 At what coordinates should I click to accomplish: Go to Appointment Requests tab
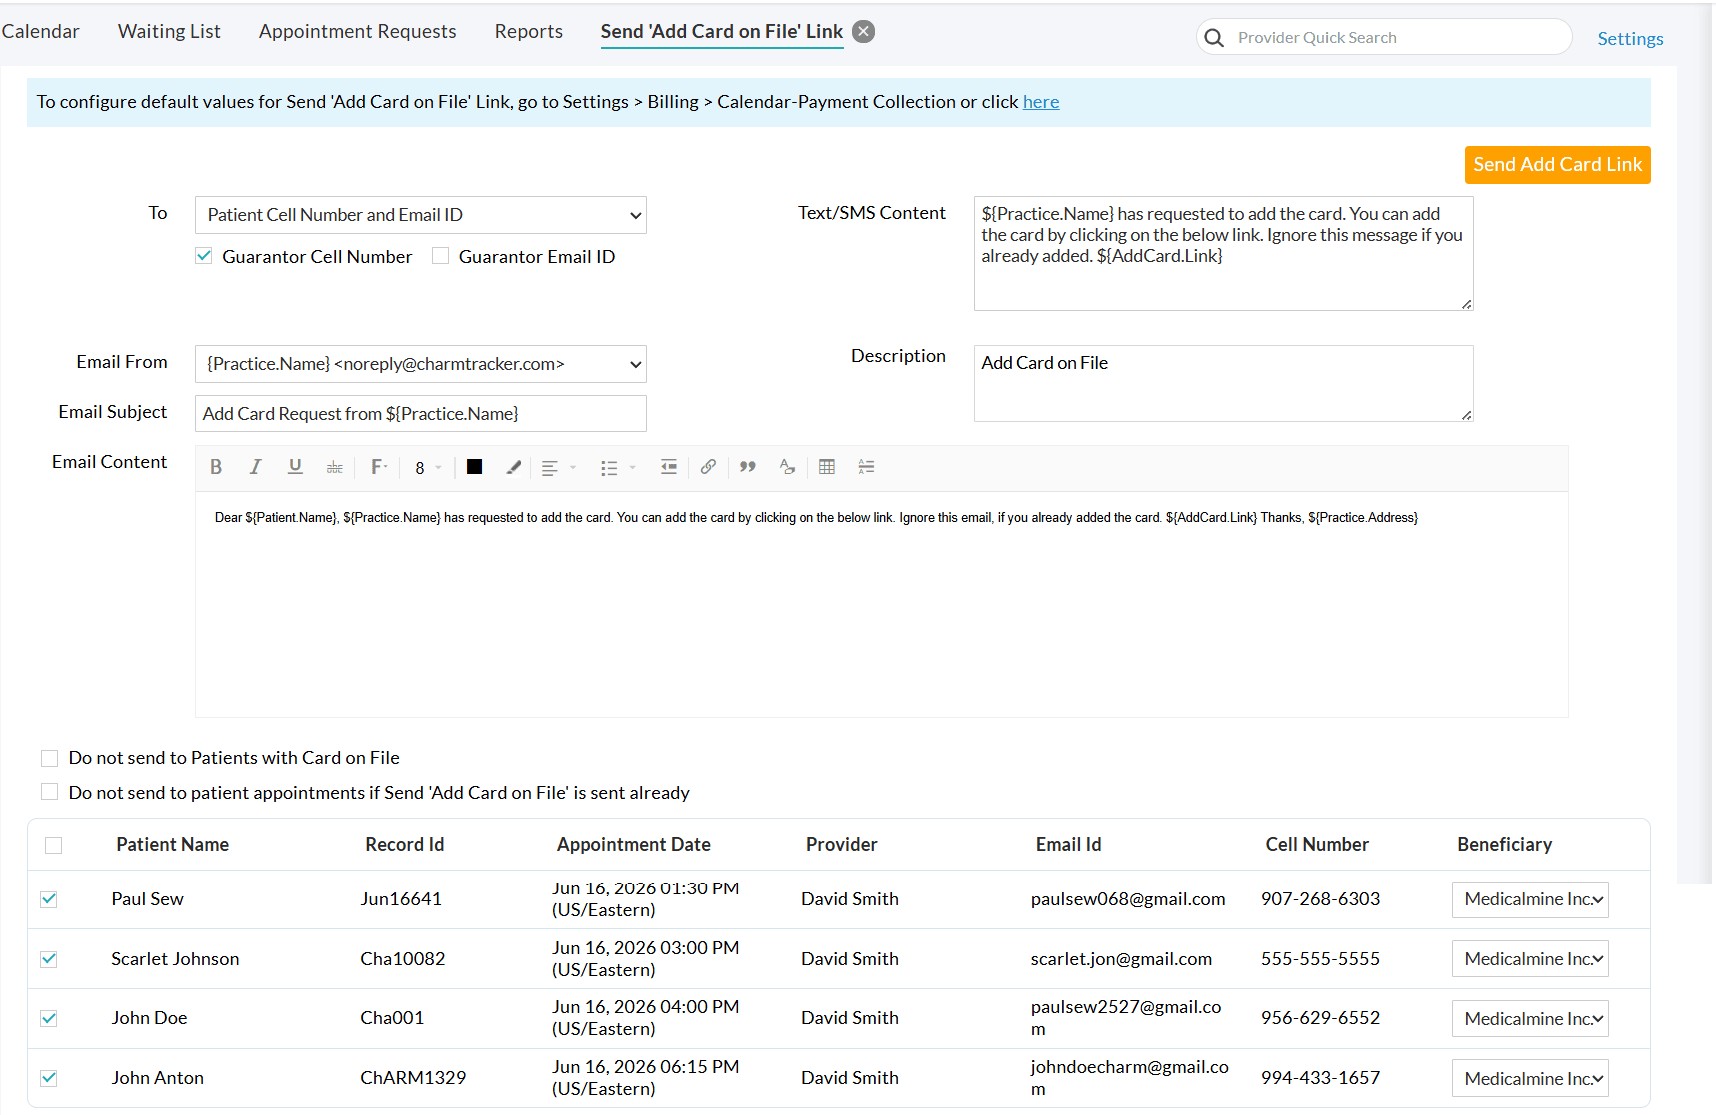[x=357, y=31]
